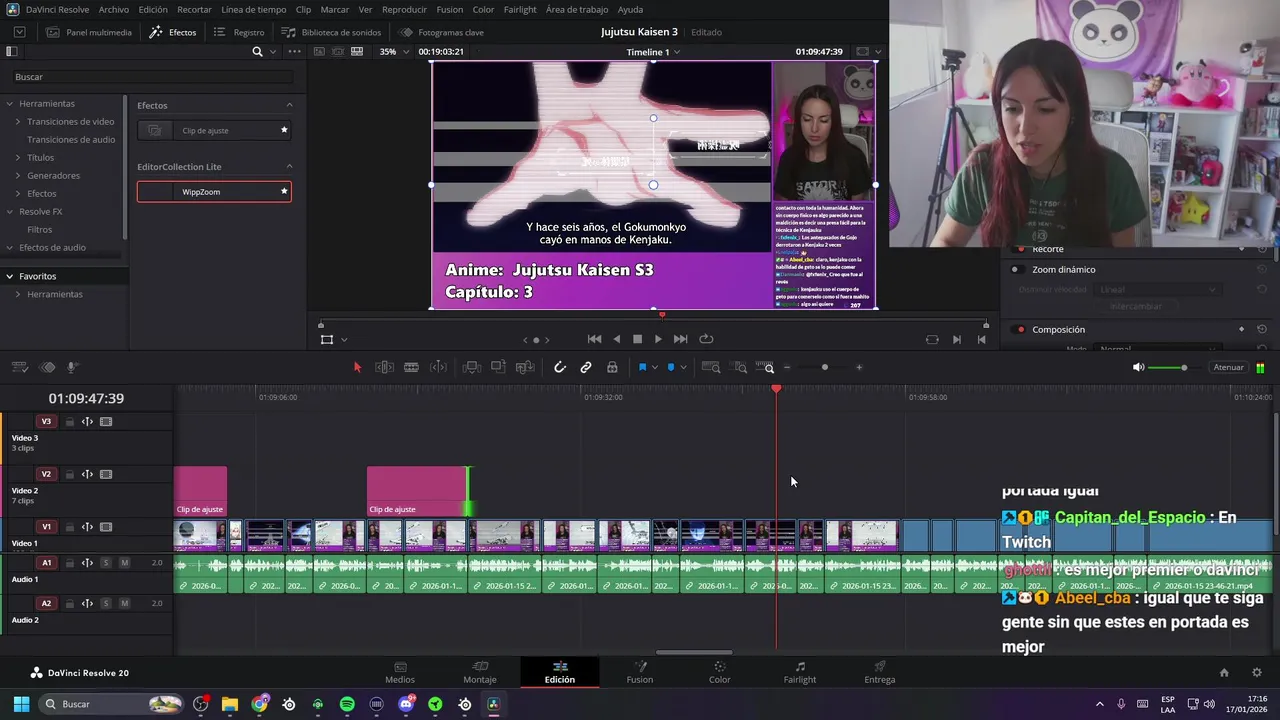Jump to last frame in viewer
The height and width of the screenshot is (720, 1280).
(x=680, y=339)
